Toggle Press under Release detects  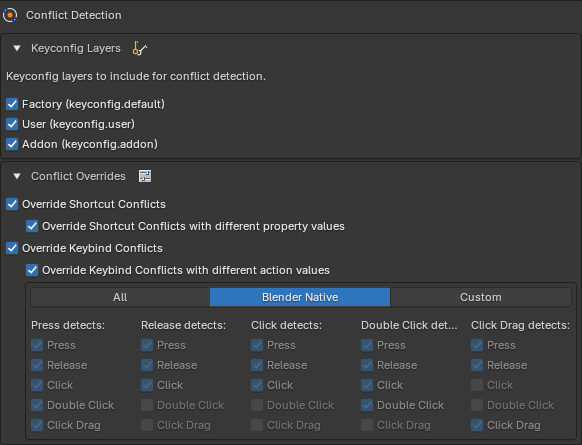click(x=147, y=345)
